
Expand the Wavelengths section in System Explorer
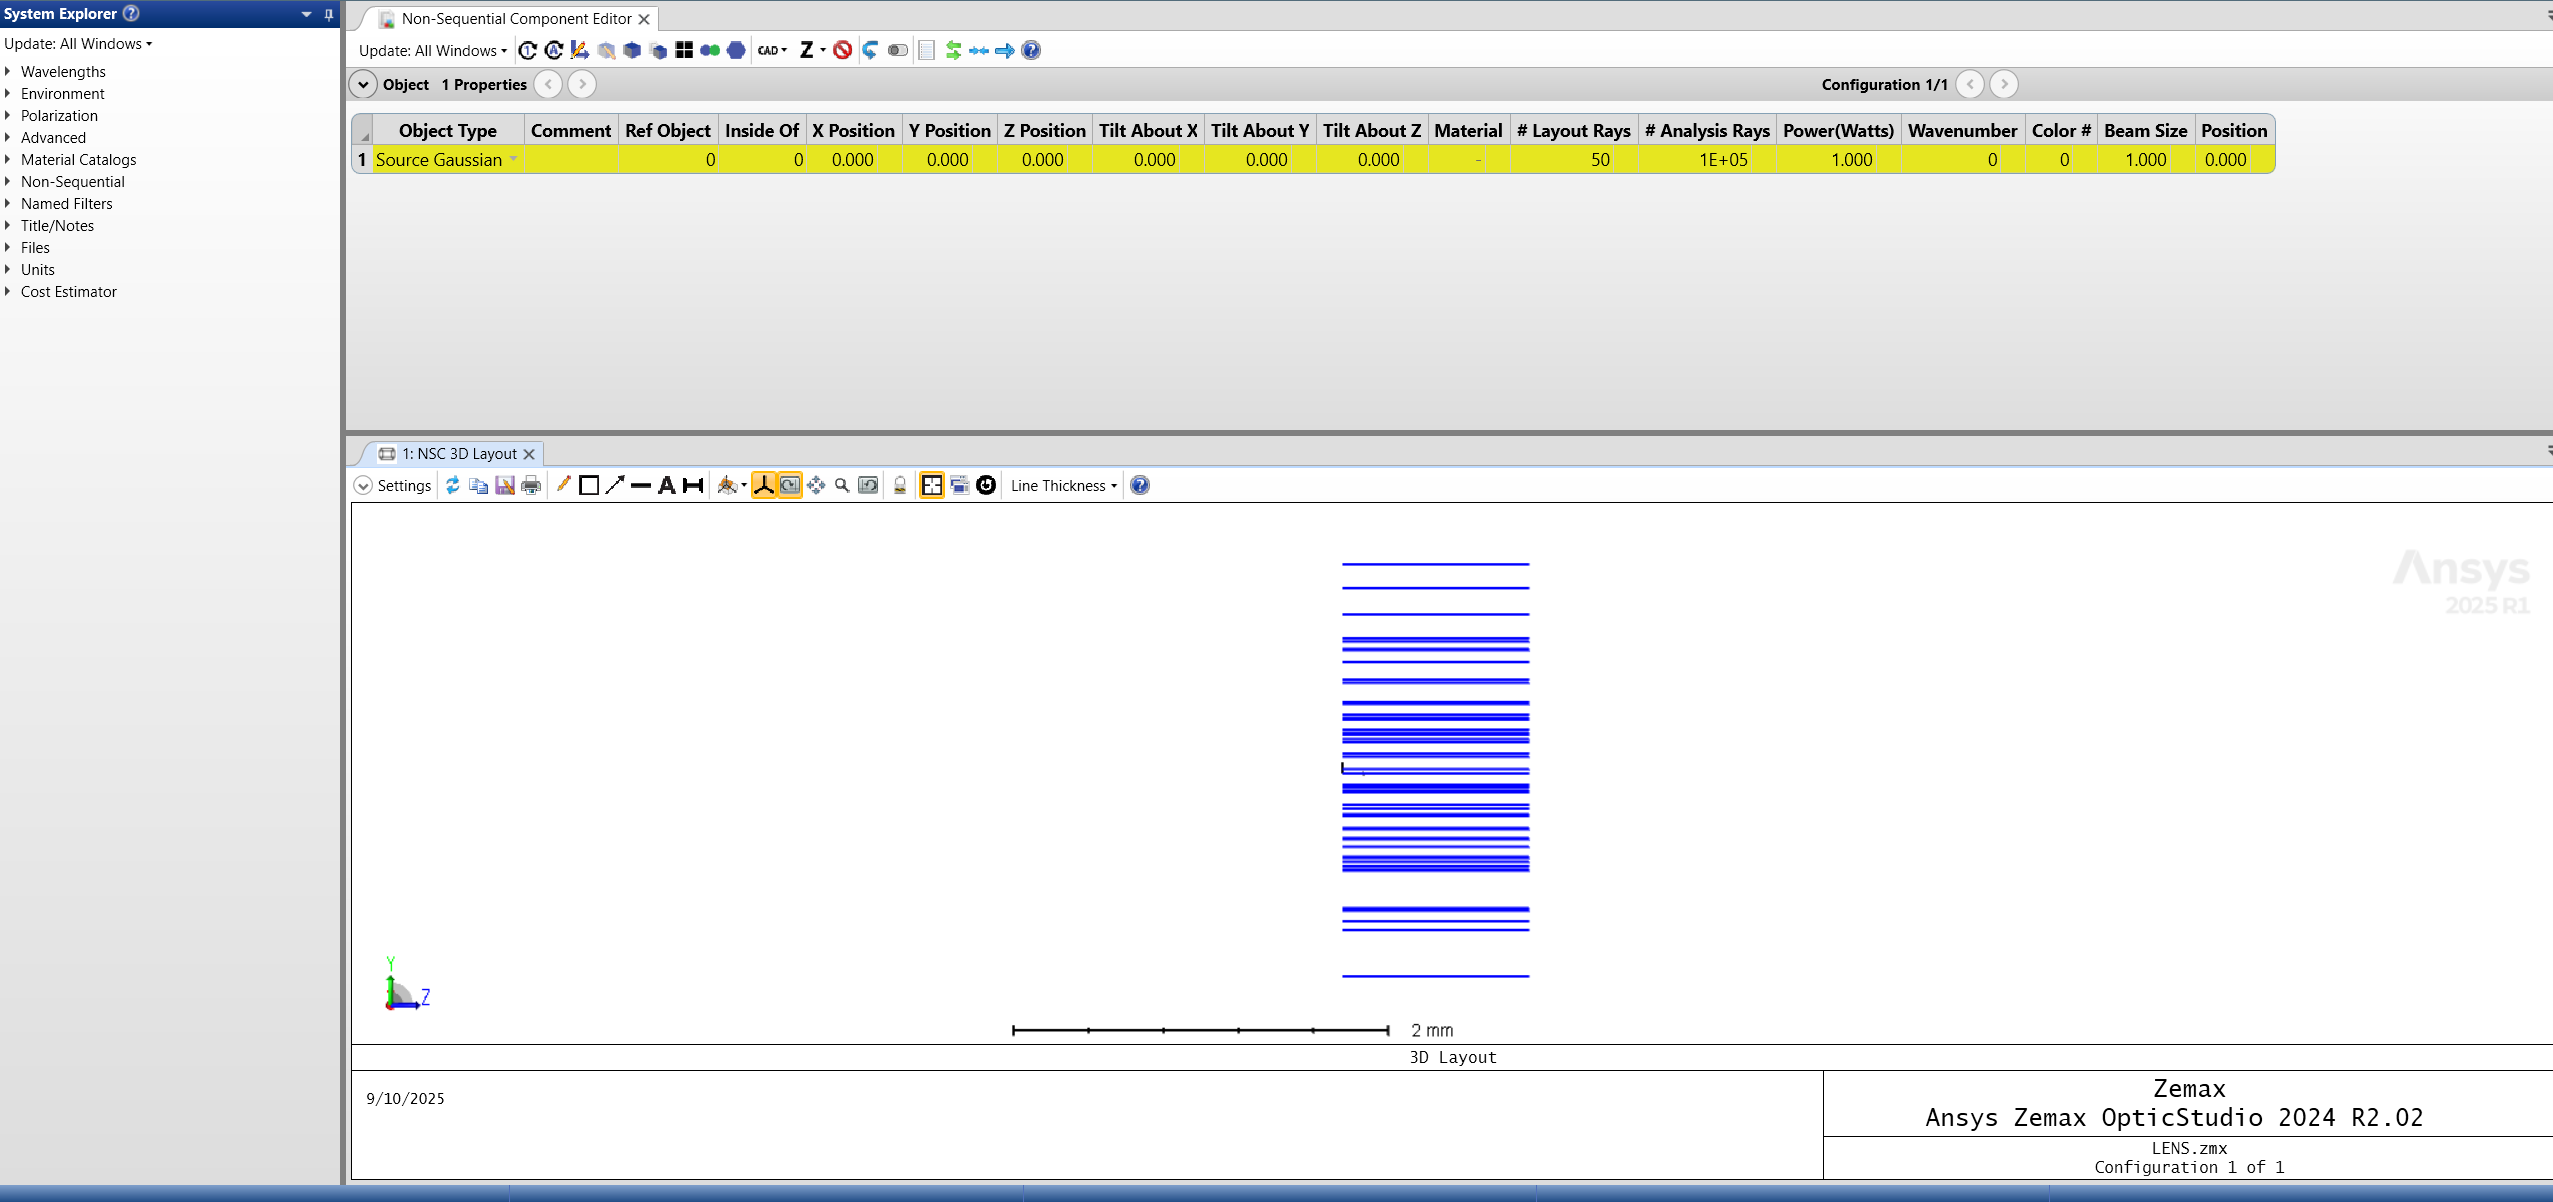[8, 71]
